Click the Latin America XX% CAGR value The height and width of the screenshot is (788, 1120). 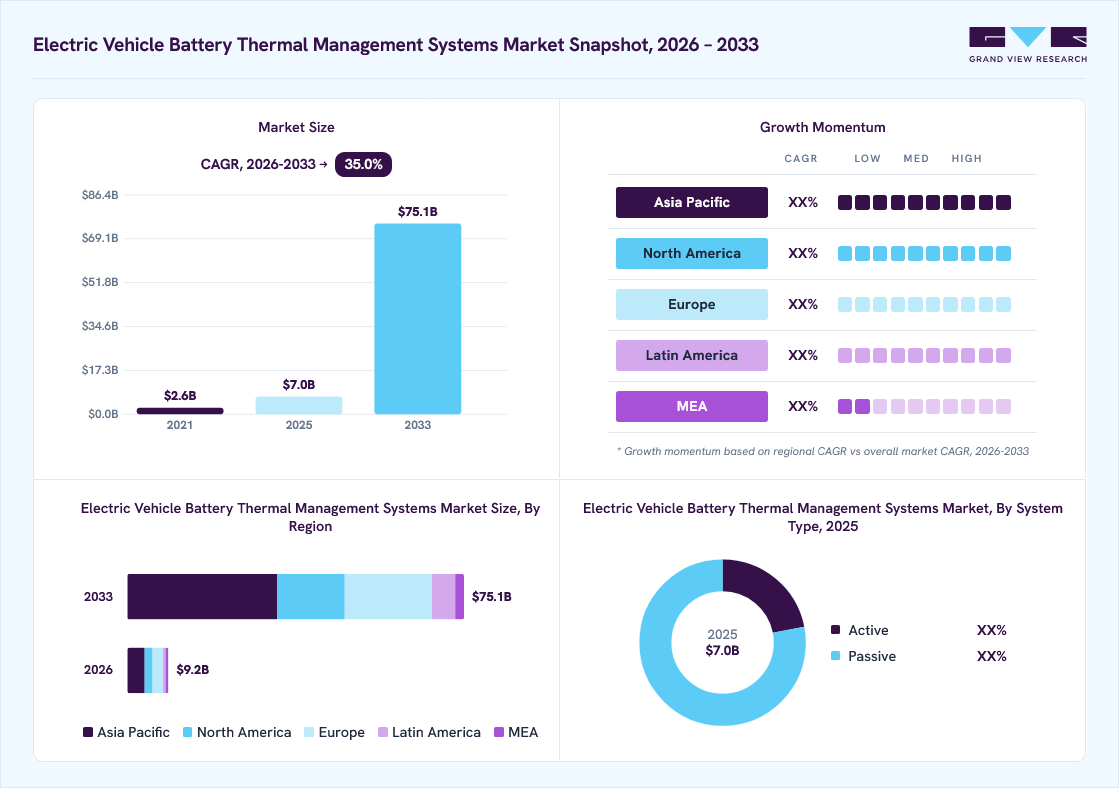(x=803, y=355)
